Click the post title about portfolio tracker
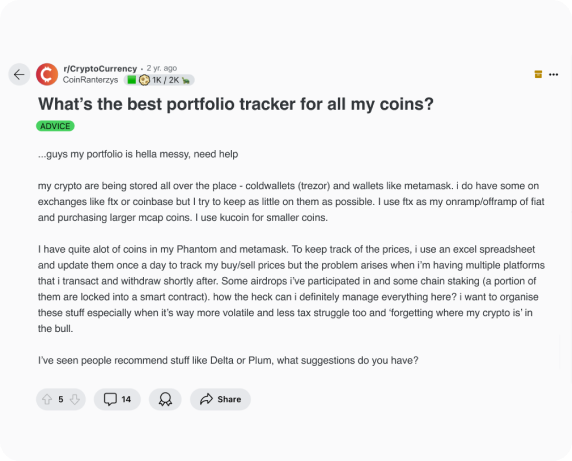The width and height of the screenshot is (572, 461). (x=236, y=104)
